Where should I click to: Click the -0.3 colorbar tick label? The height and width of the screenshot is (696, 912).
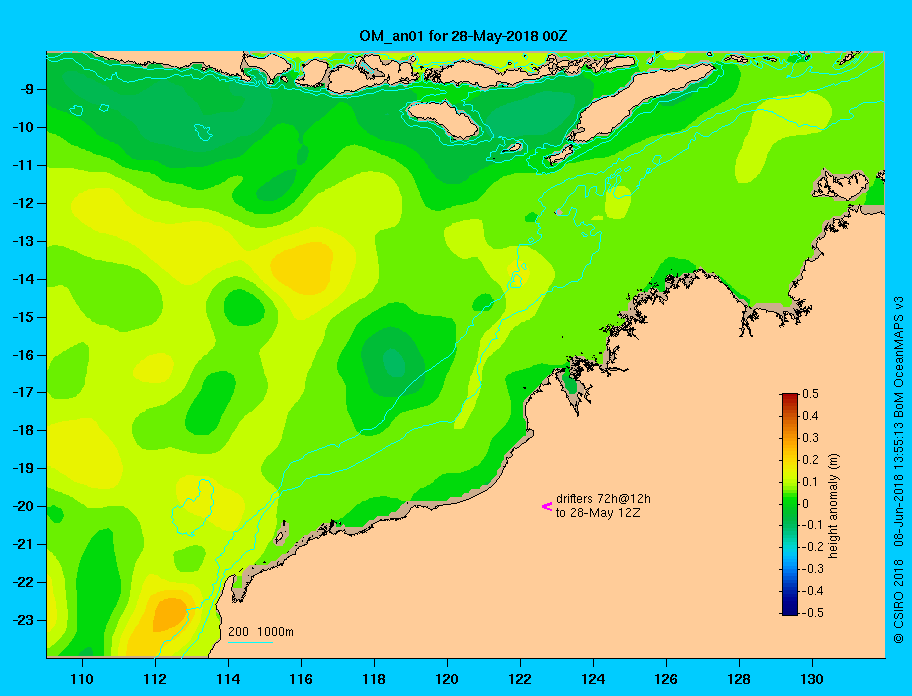813,569
